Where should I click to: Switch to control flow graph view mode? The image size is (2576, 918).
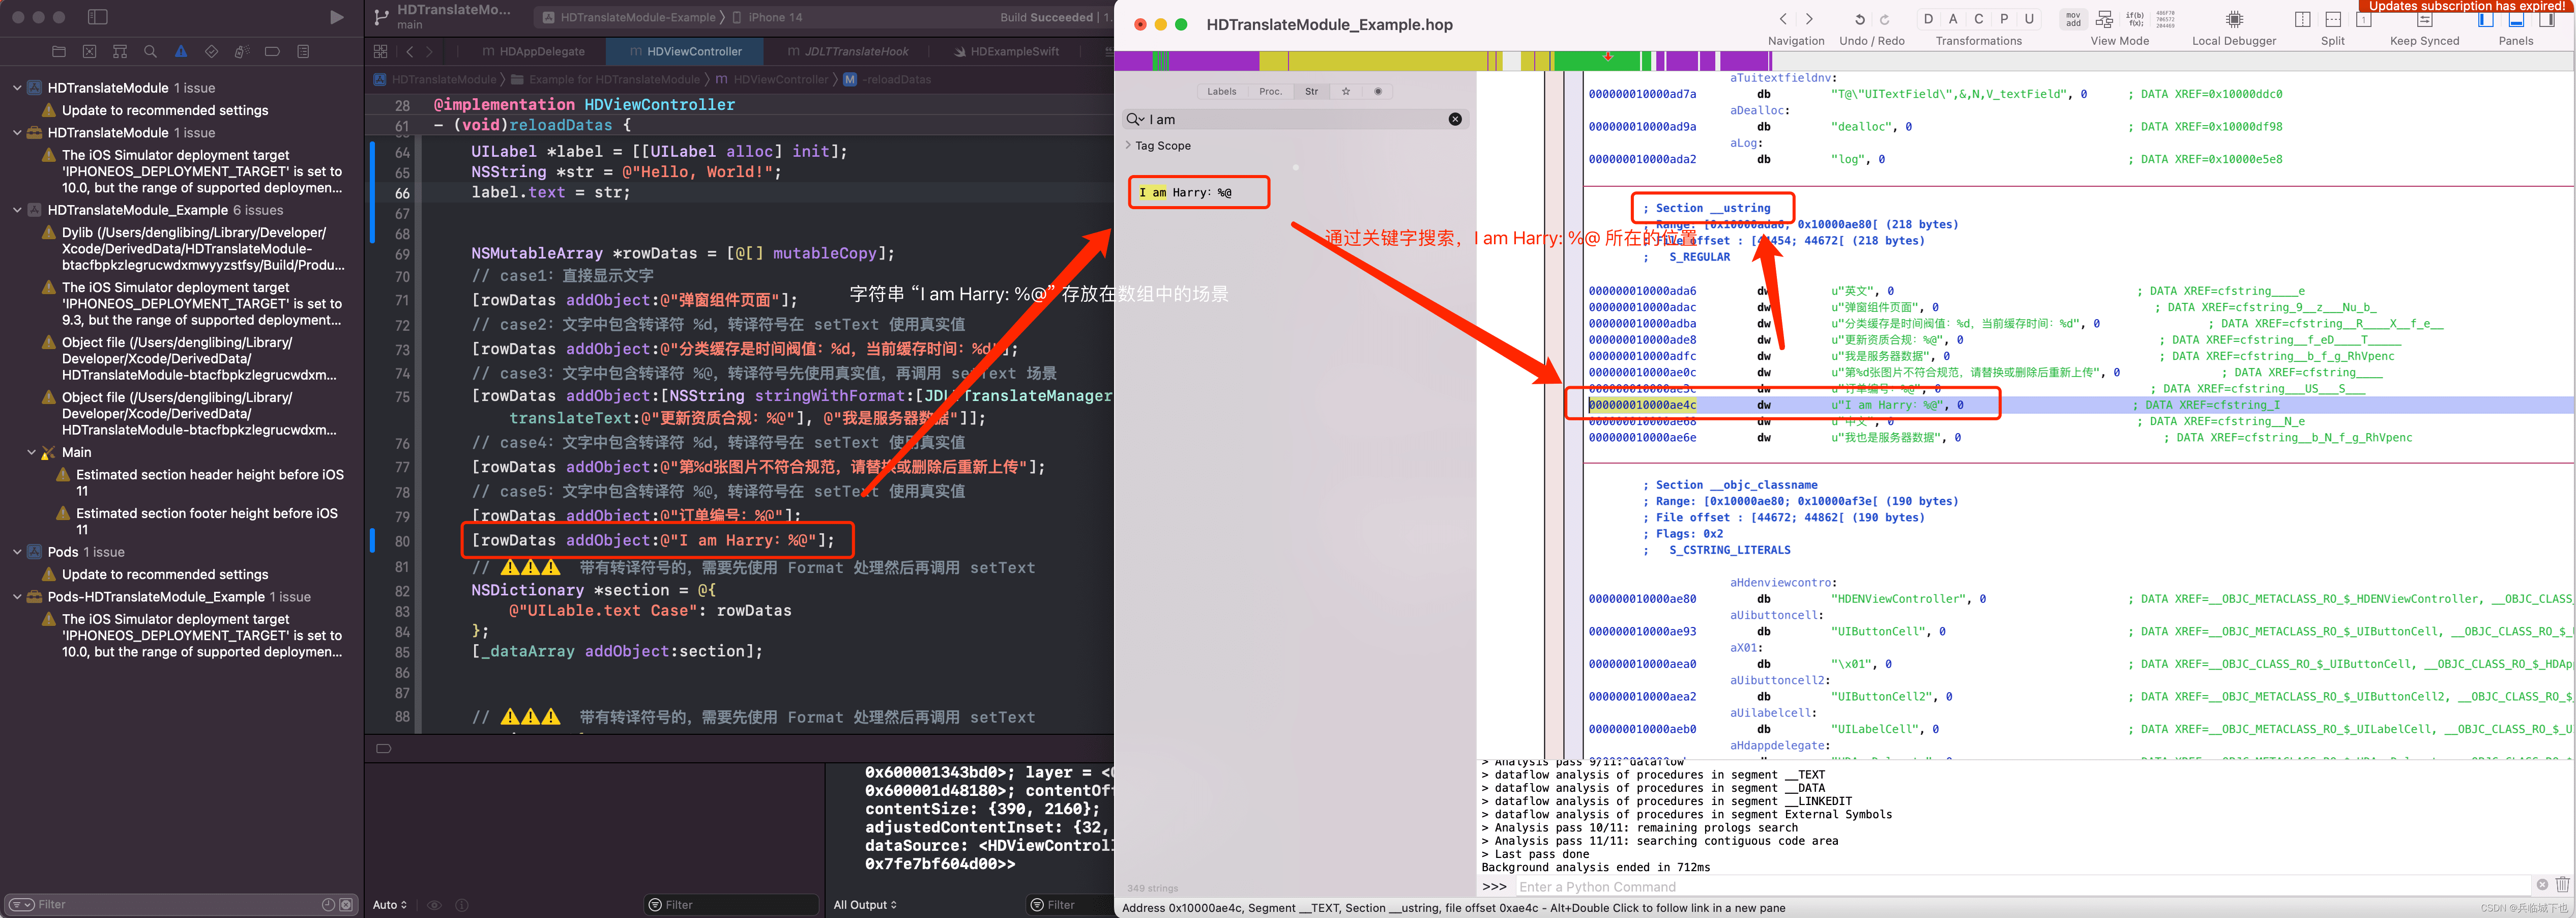(2104, 19)
